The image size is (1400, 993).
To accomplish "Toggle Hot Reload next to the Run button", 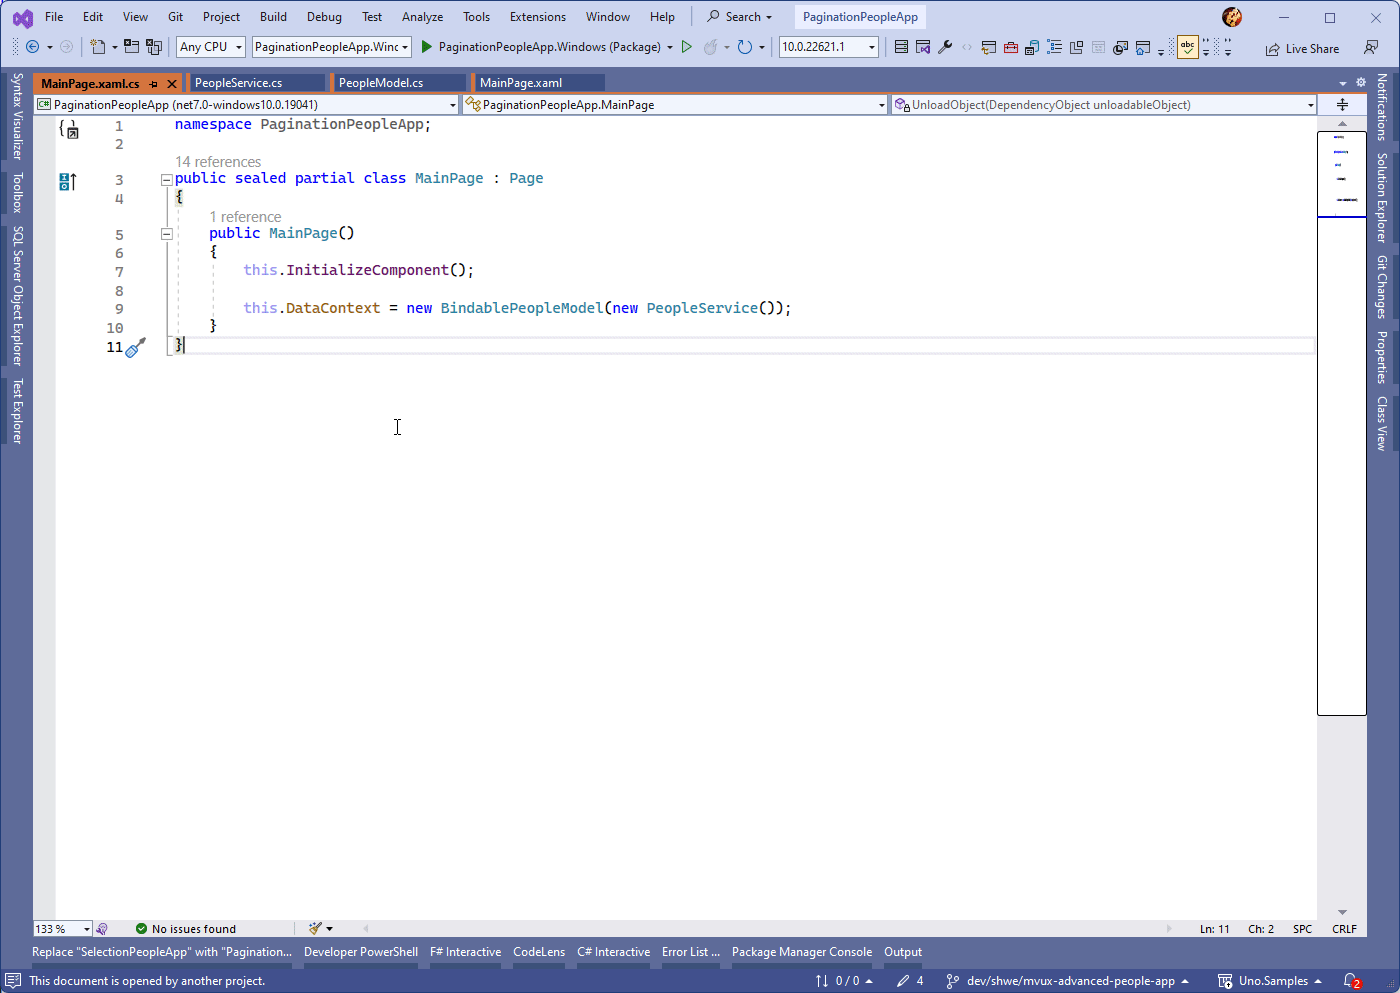I will (x=710, y=47).
